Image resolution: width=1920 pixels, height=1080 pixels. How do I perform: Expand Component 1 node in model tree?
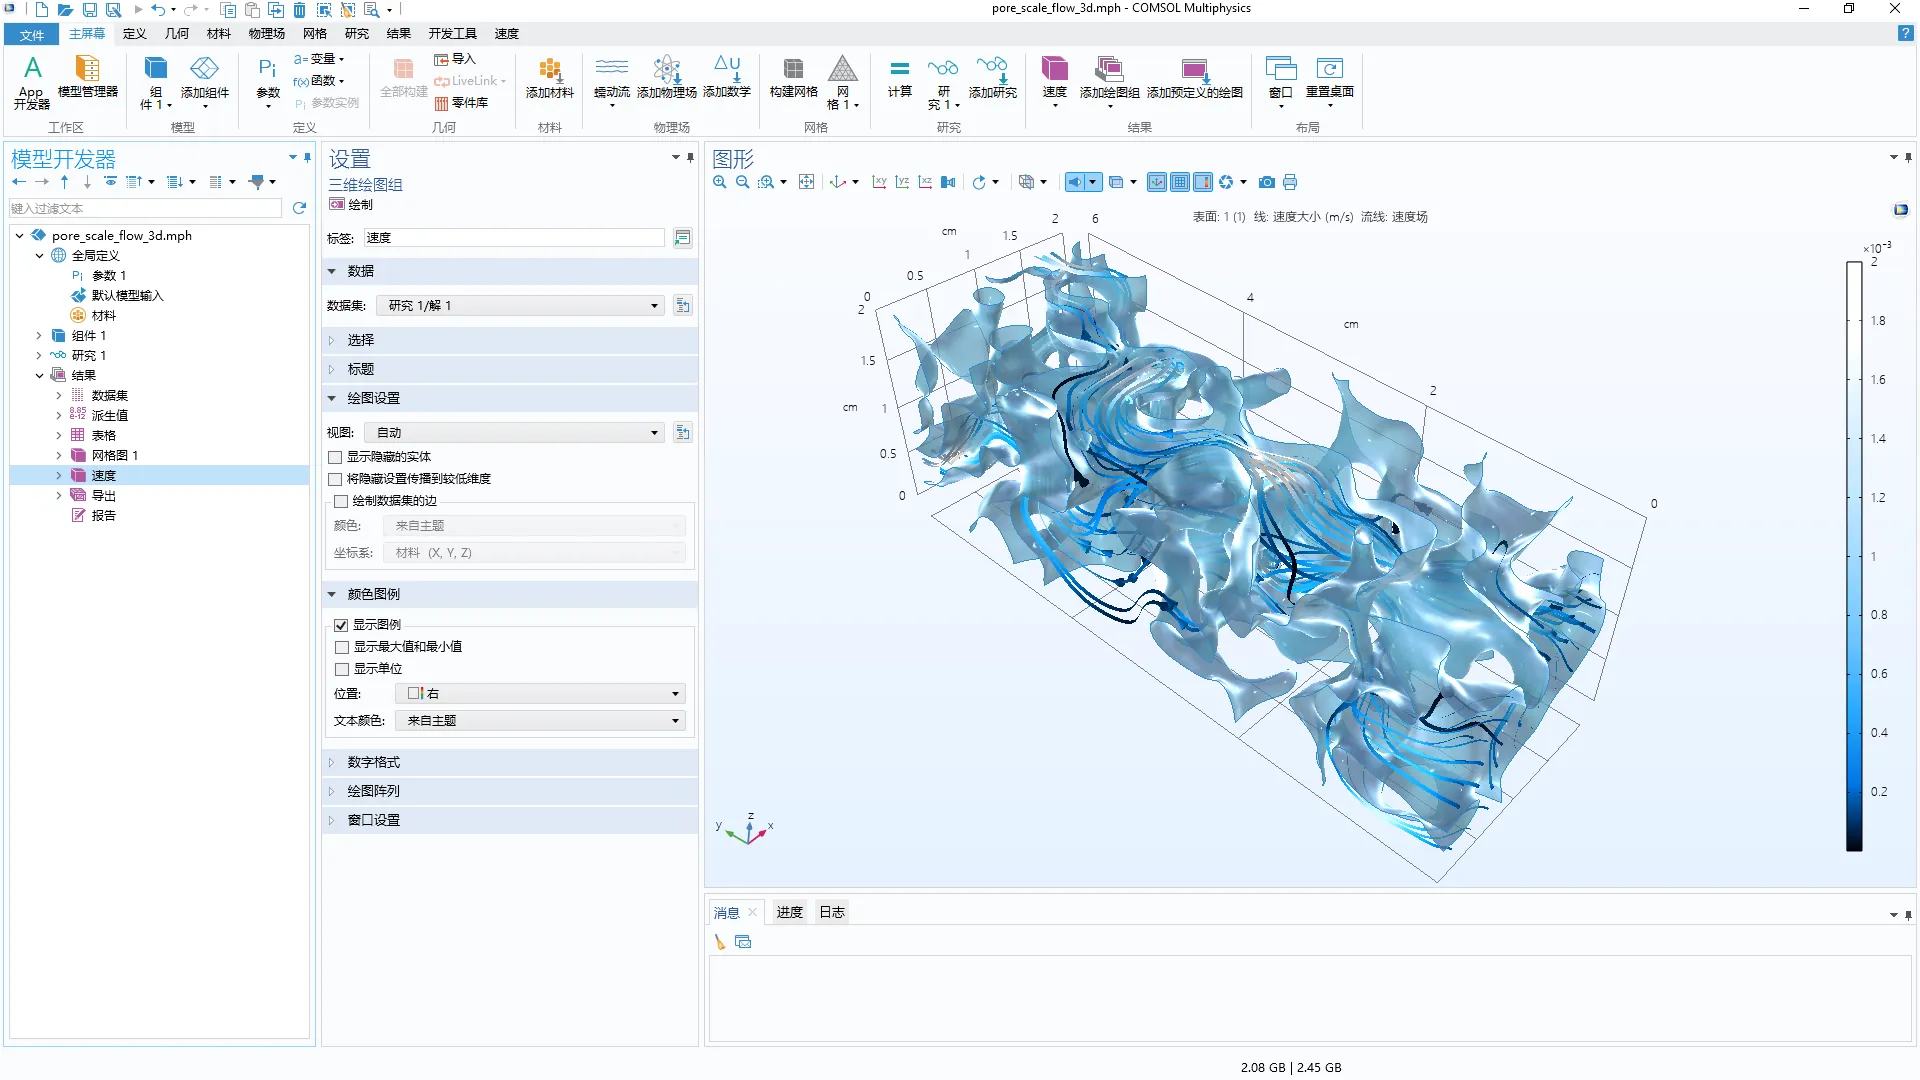click(x=39, y=336)
